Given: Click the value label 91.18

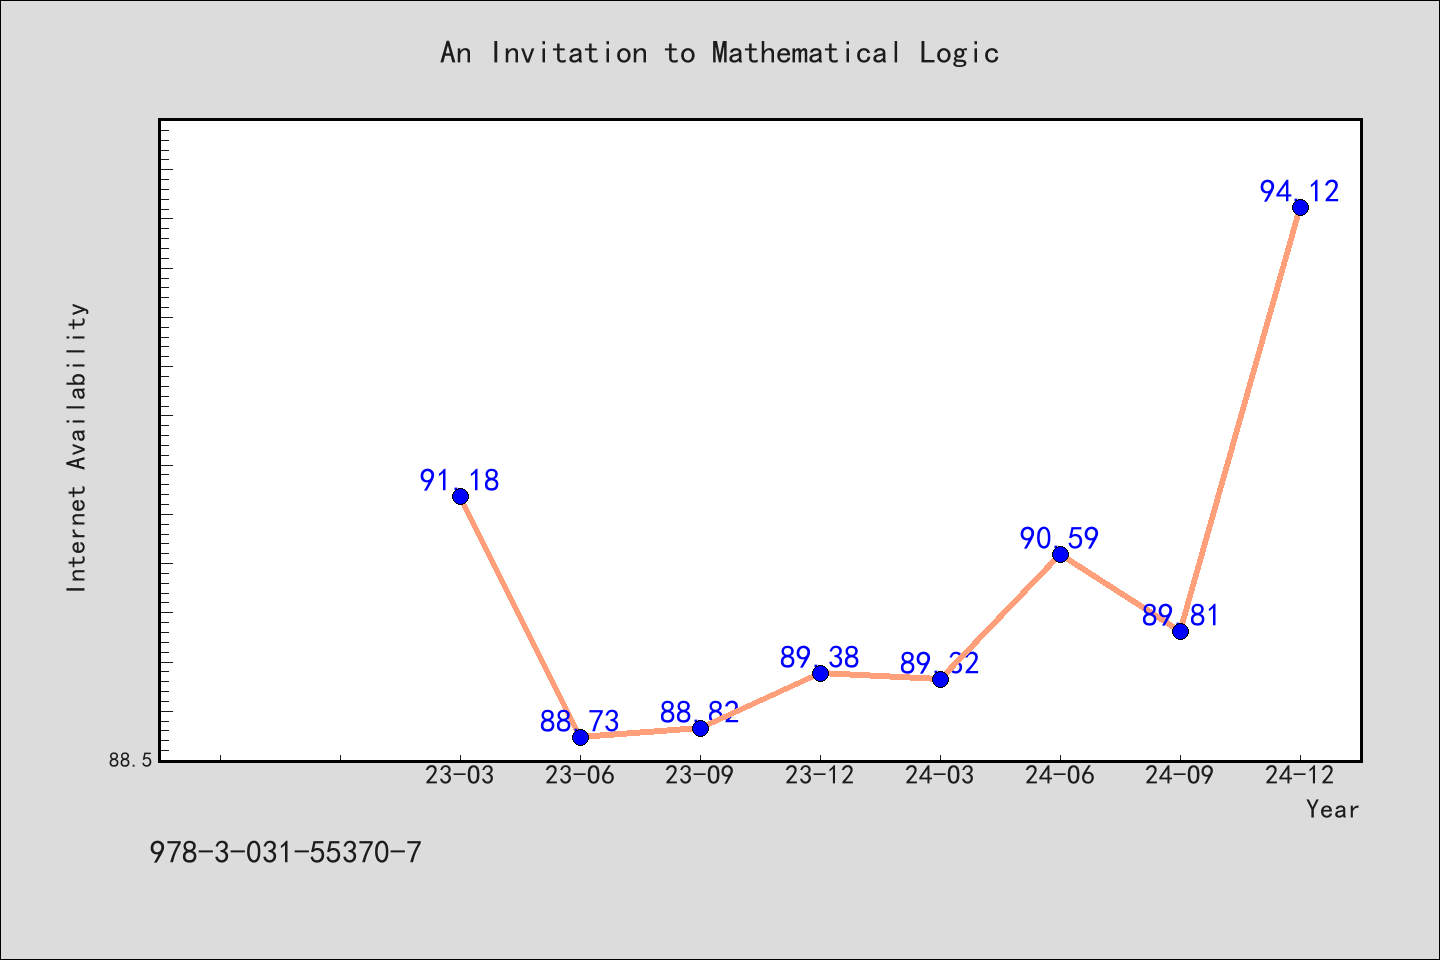Looking at the screenshot, I should [459, 481].
